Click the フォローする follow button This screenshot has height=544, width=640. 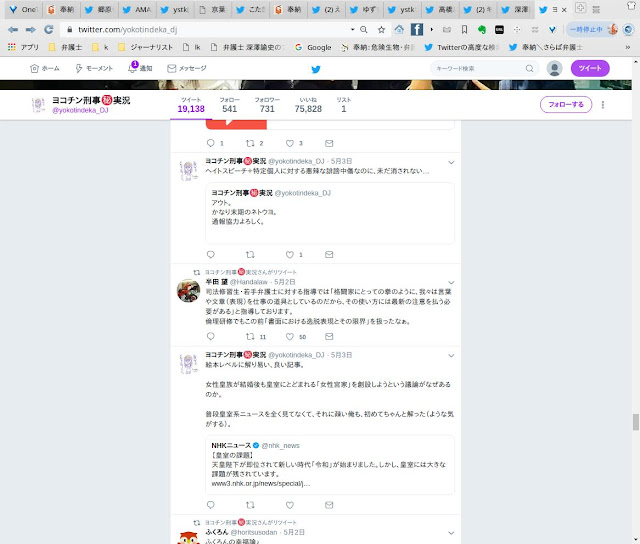click(566, 104)
